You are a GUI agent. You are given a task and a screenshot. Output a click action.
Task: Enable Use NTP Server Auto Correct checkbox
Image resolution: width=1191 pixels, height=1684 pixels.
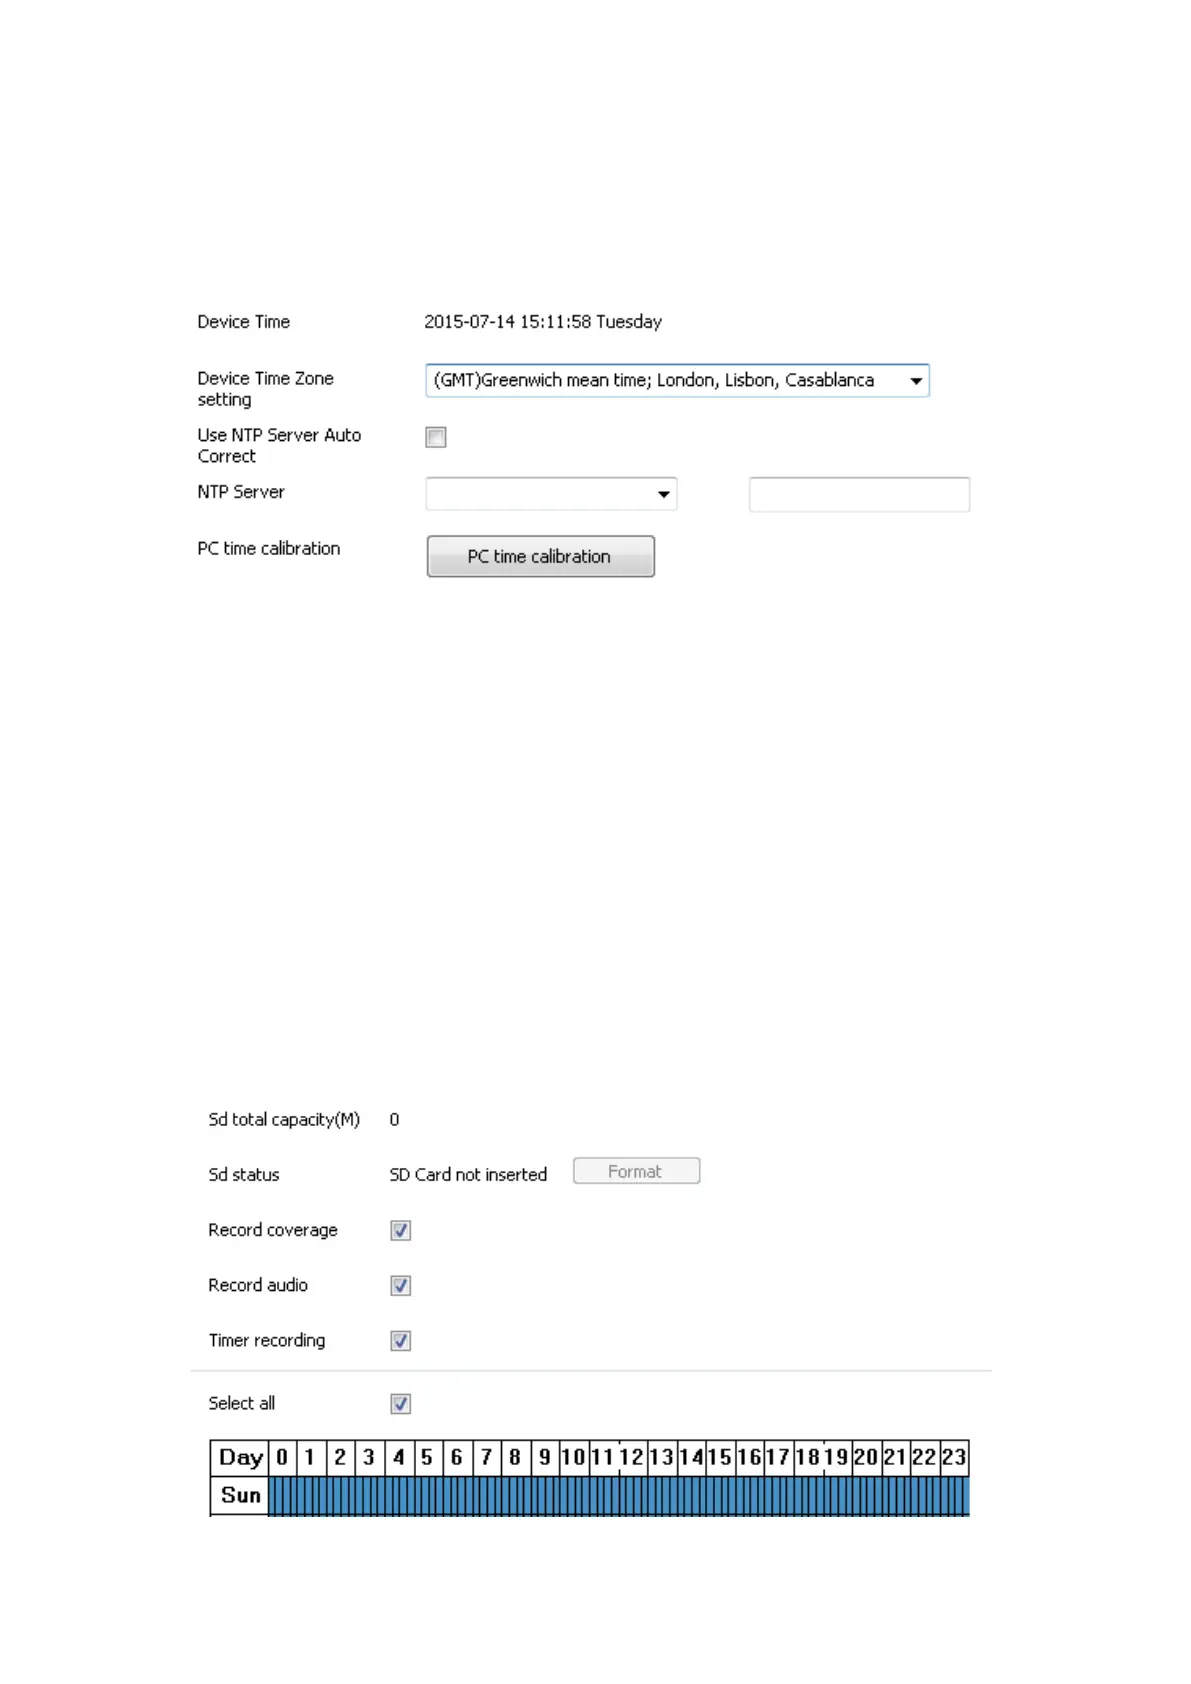(x=436, y=437)
